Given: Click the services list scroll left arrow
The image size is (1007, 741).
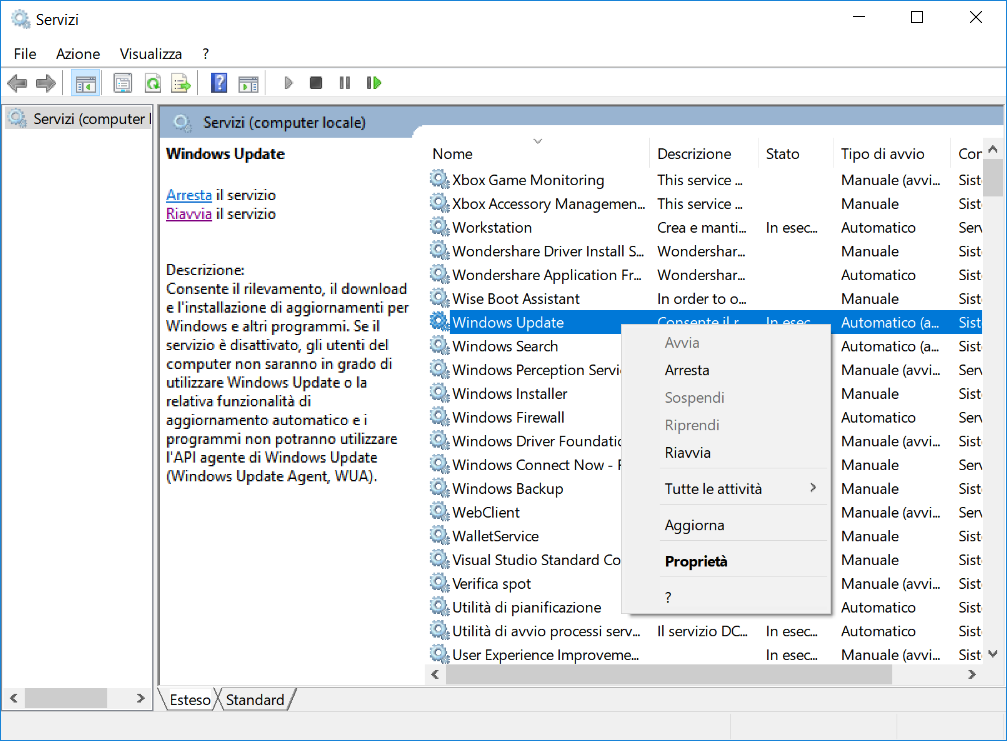Looking at the screenshot, I should [x=435, y=674].
